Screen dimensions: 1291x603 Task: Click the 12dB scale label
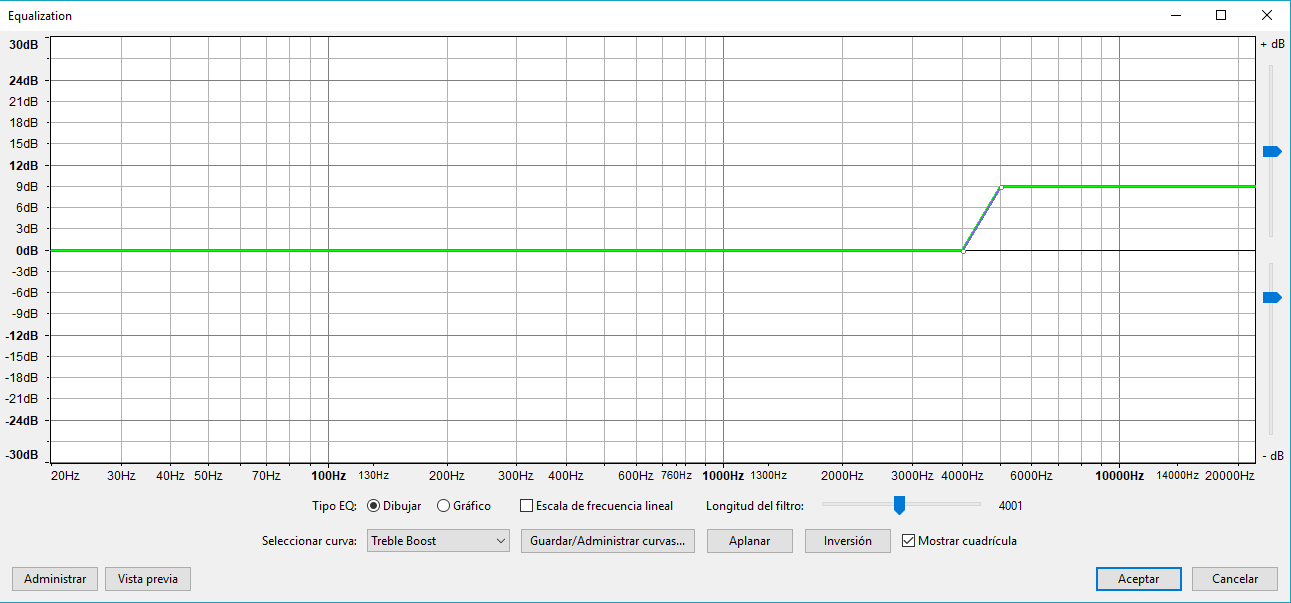24,166
